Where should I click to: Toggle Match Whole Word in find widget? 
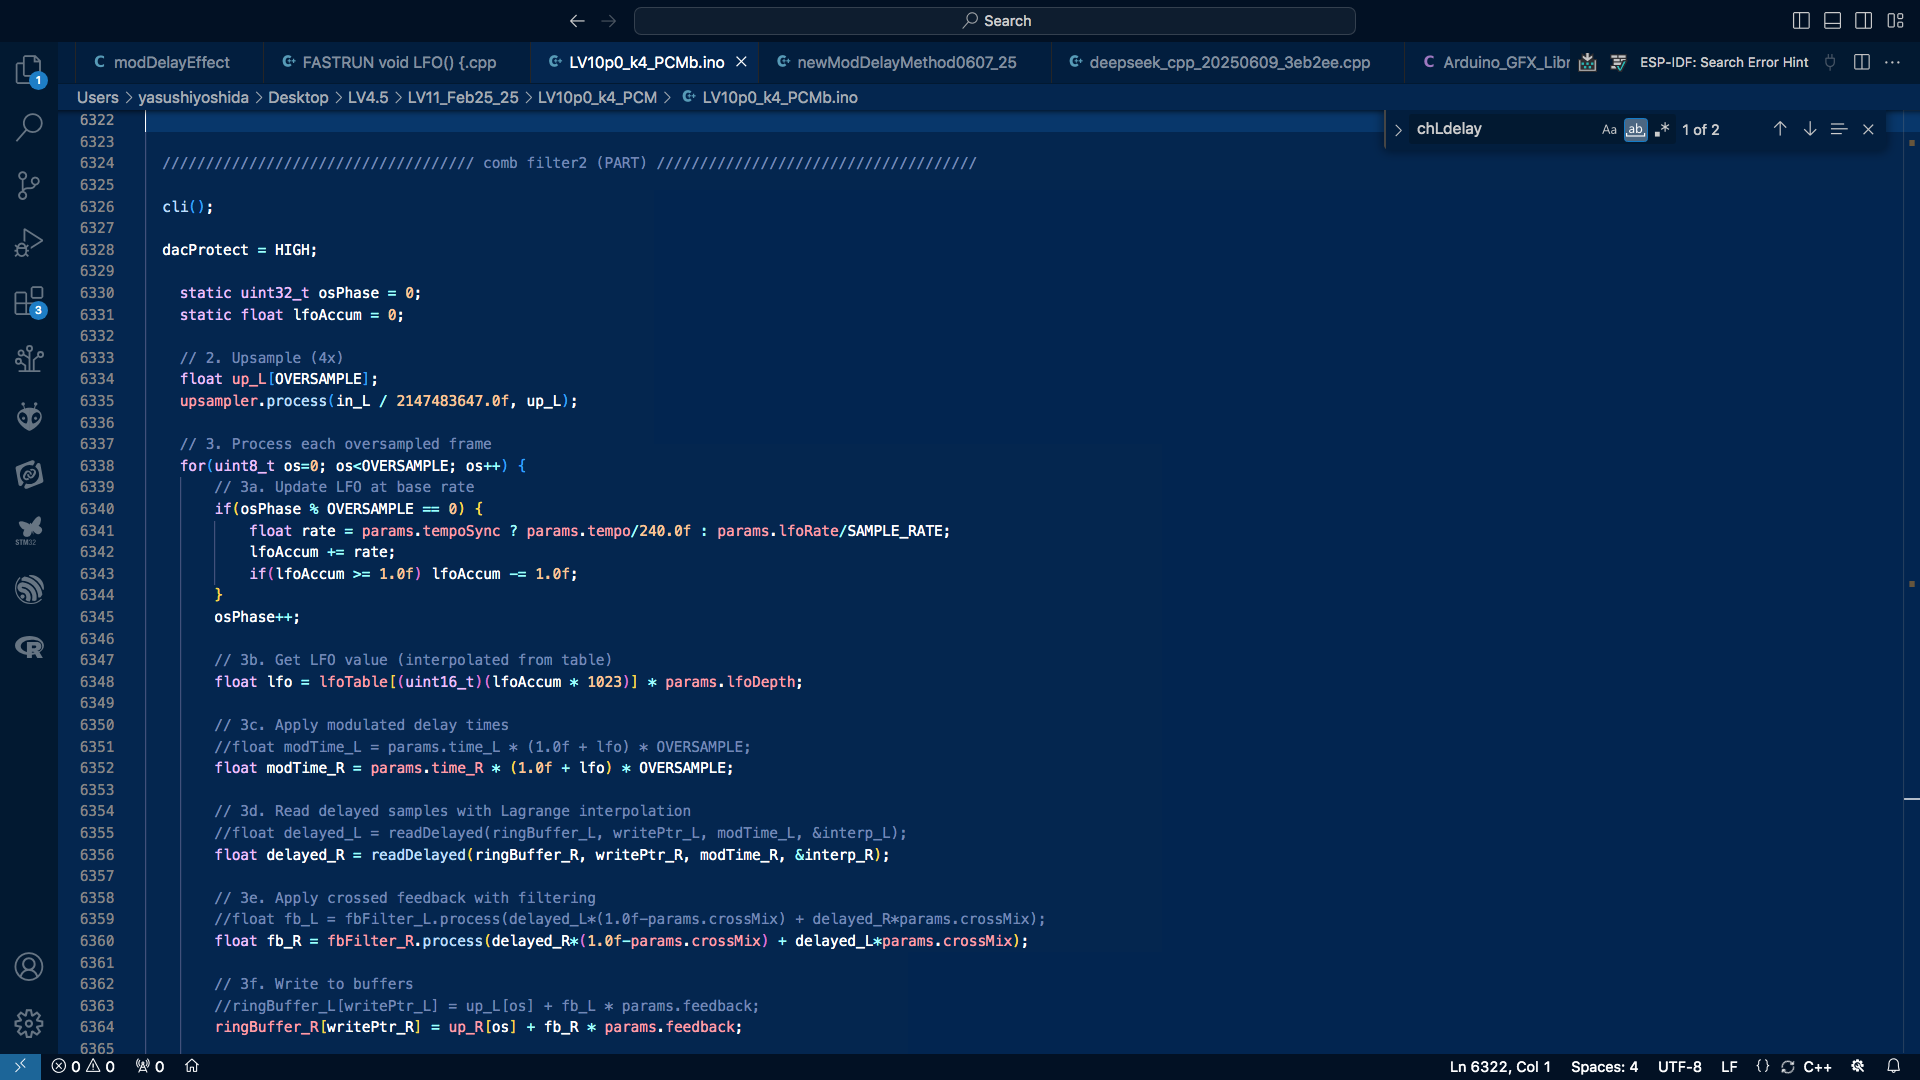1635,129
